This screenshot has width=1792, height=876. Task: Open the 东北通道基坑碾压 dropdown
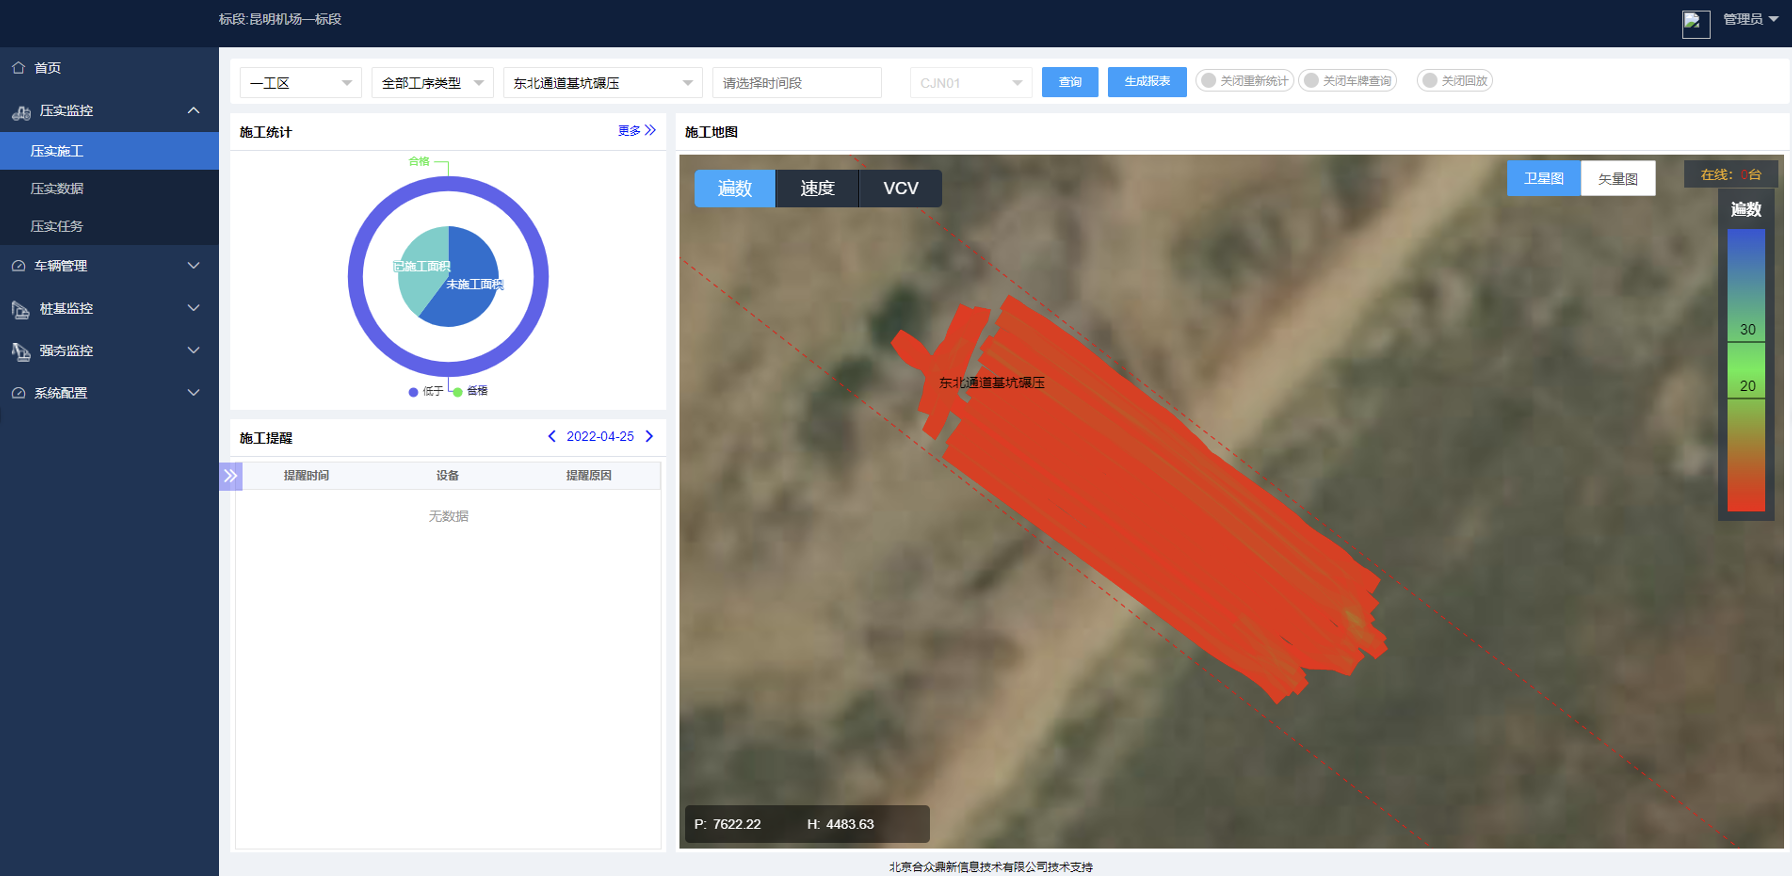click(x=602, y=83)
